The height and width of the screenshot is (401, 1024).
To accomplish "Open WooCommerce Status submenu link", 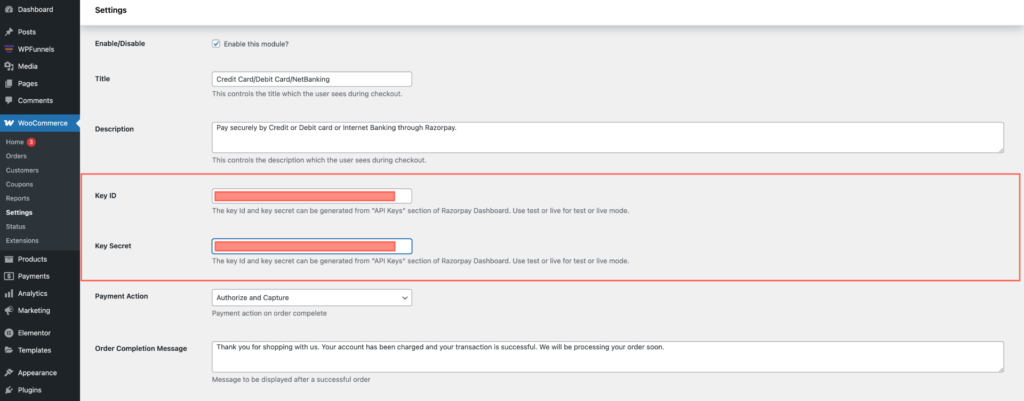I will click(x=16, y=226).
